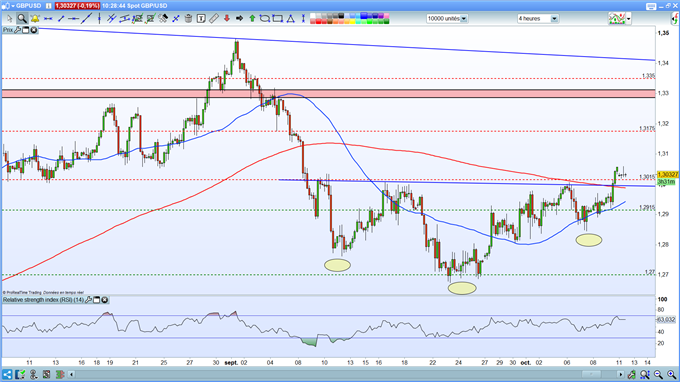680x382 pixels.
Task: Click the current price label 1,30327
Action: tap(668, 174)
